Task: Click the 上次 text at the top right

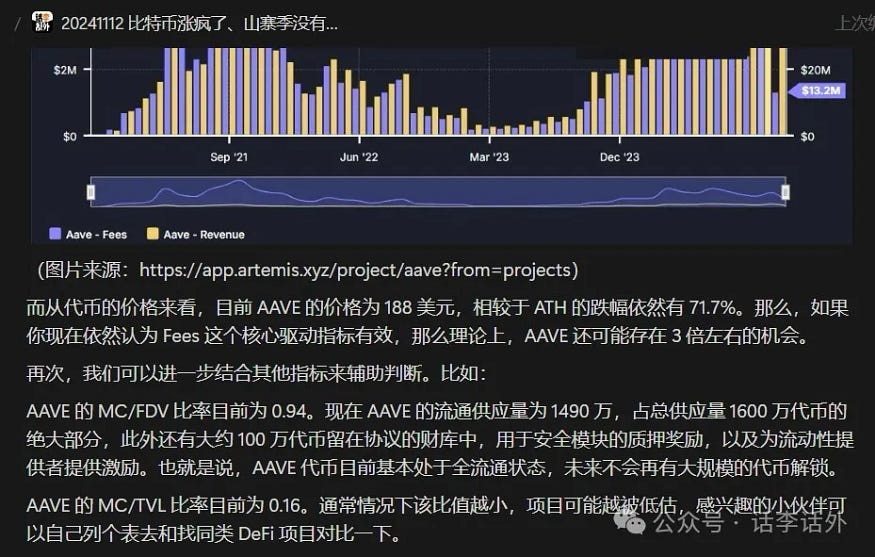Action: [x=854, y=23]
